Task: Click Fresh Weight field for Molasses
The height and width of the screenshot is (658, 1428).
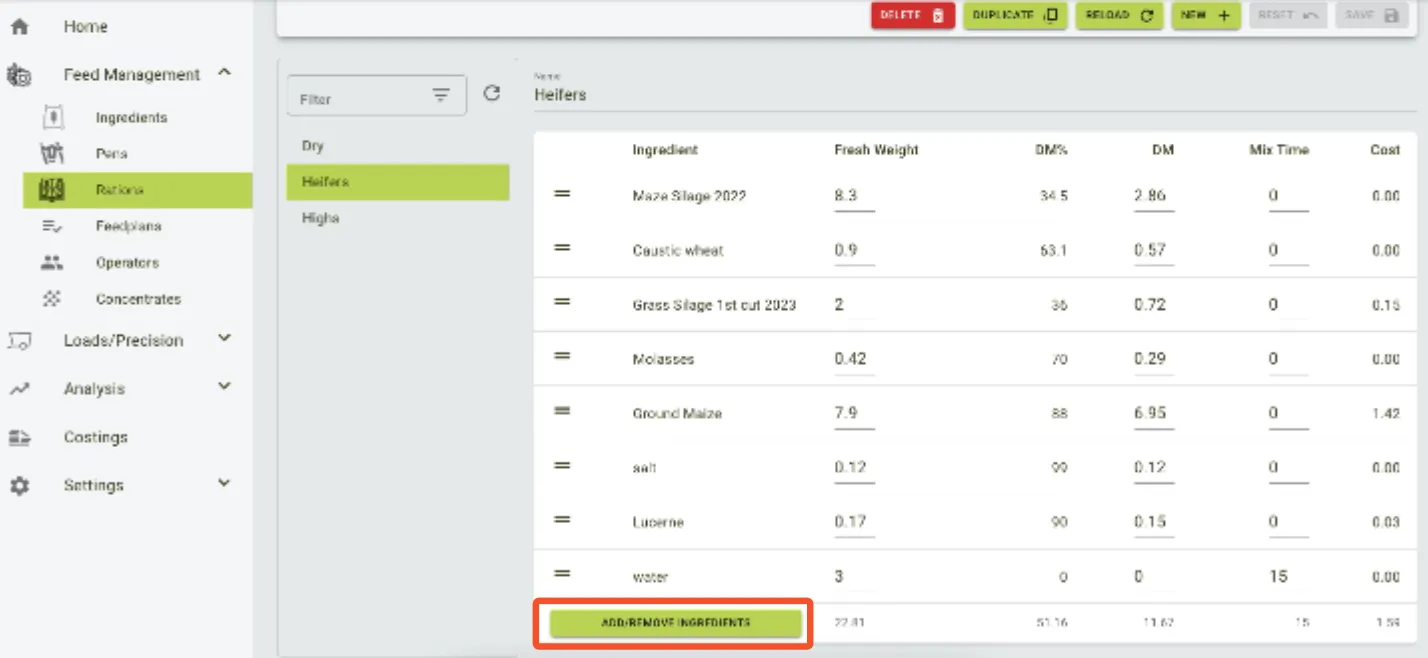Action: pyautogui.click(x=853, y=359)
